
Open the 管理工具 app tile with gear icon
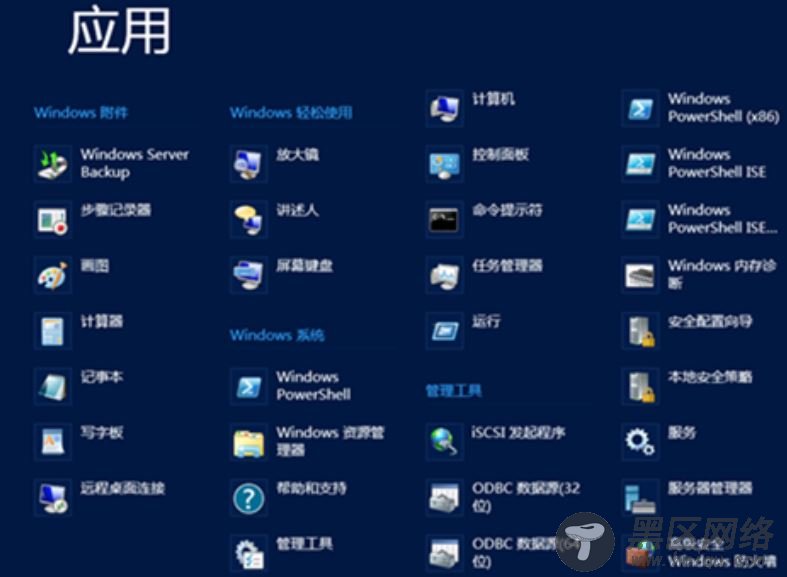click(x=282, y=553)
